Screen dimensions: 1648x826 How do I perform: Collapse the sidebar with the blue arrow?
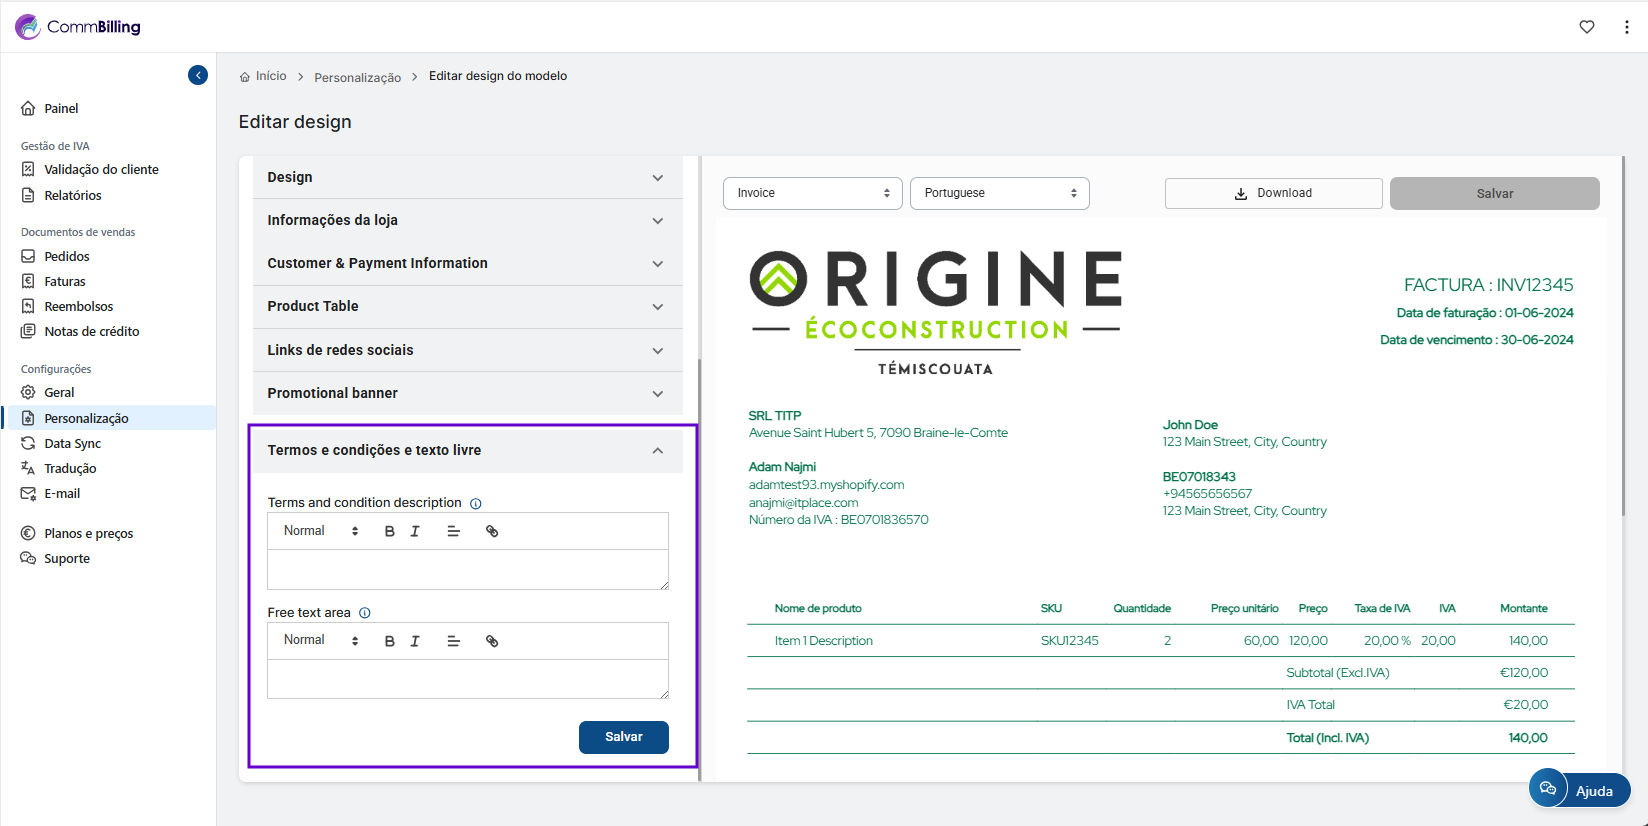coord(198,75)
